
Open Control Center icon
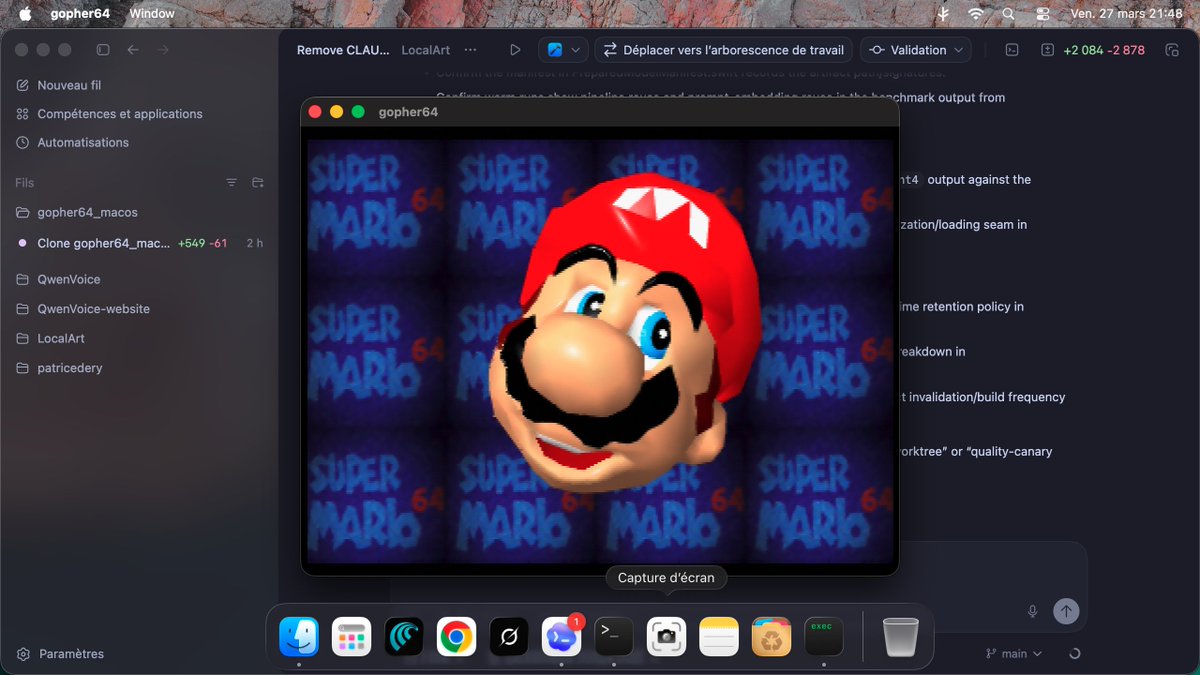tap(1043, 13)
